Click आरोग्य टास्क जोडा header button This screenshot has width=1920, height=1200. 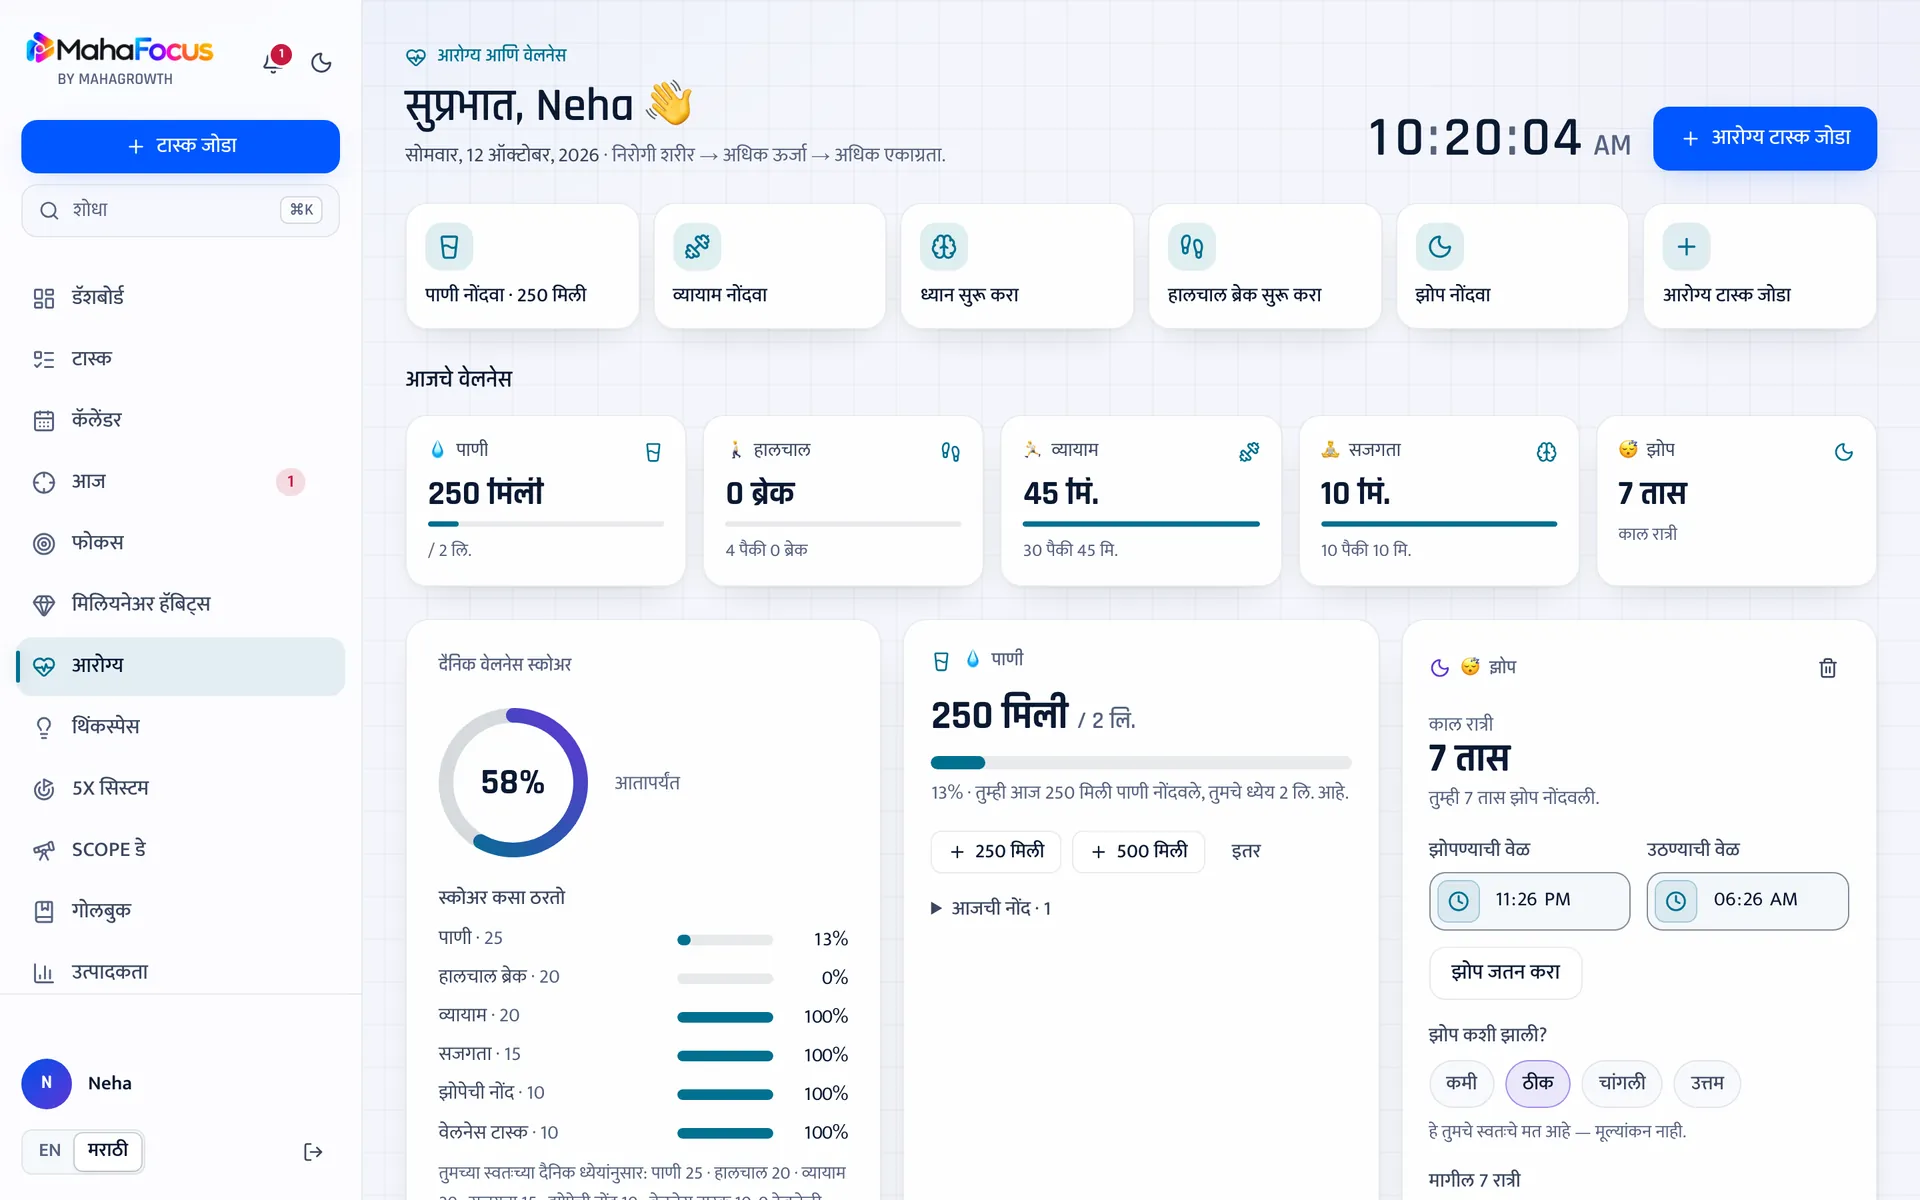(1765, 138)
